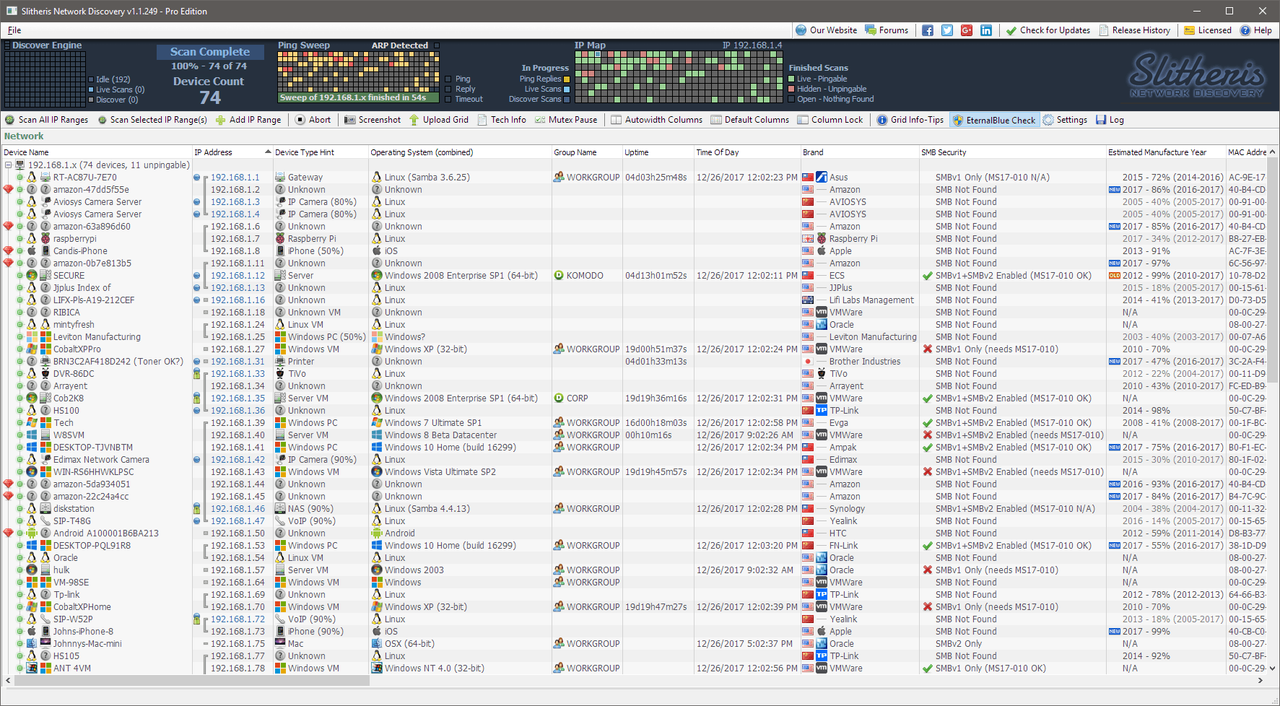Click the SMB Security column header

pyautogui.click(x=1011, y=152)
